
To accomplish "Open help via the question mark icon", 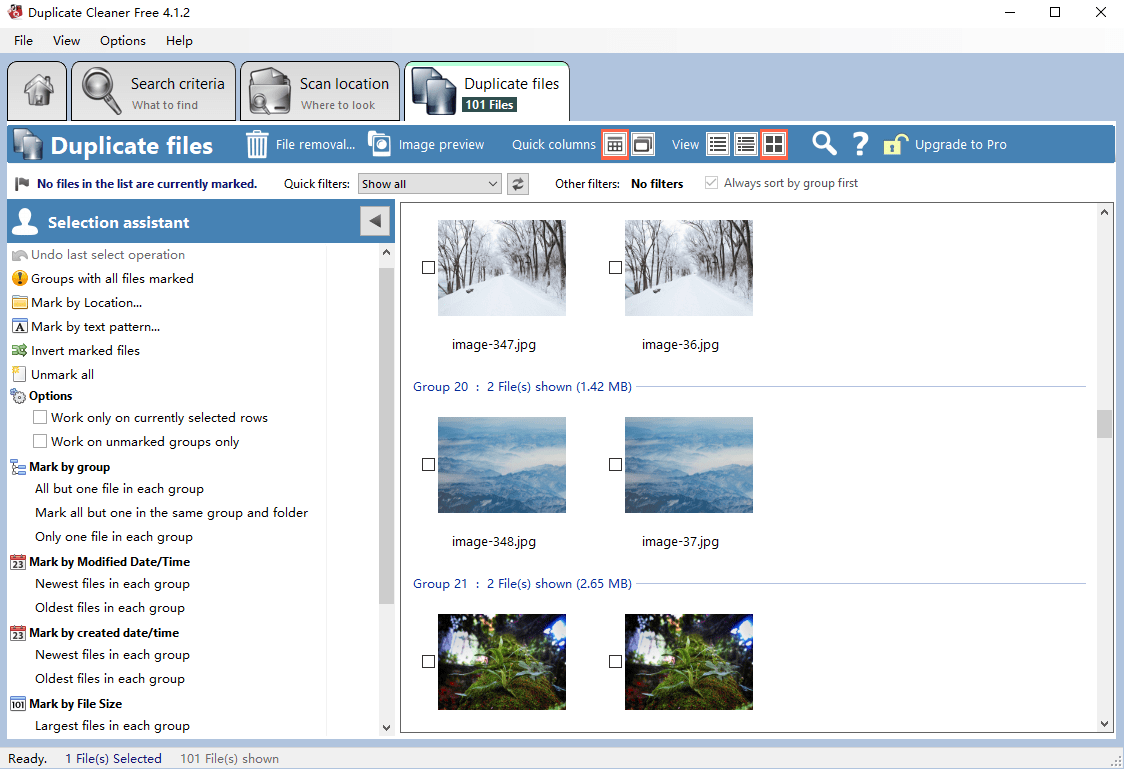I will point(861,144).
